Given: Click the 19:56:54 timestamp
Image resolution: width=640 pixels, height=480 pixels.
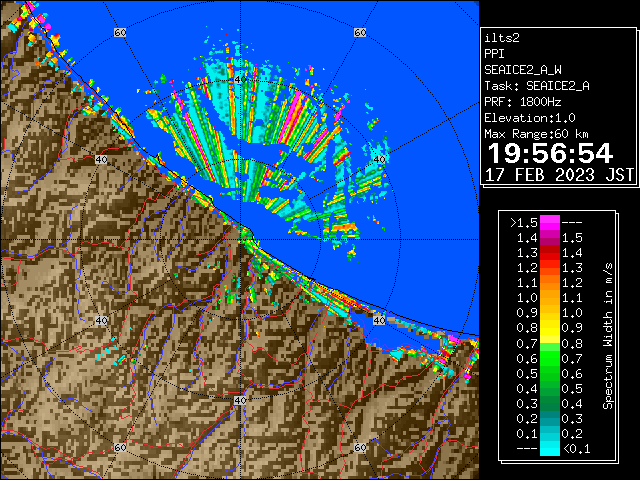Looking at the screenshot, I should [x=550, y=153].
